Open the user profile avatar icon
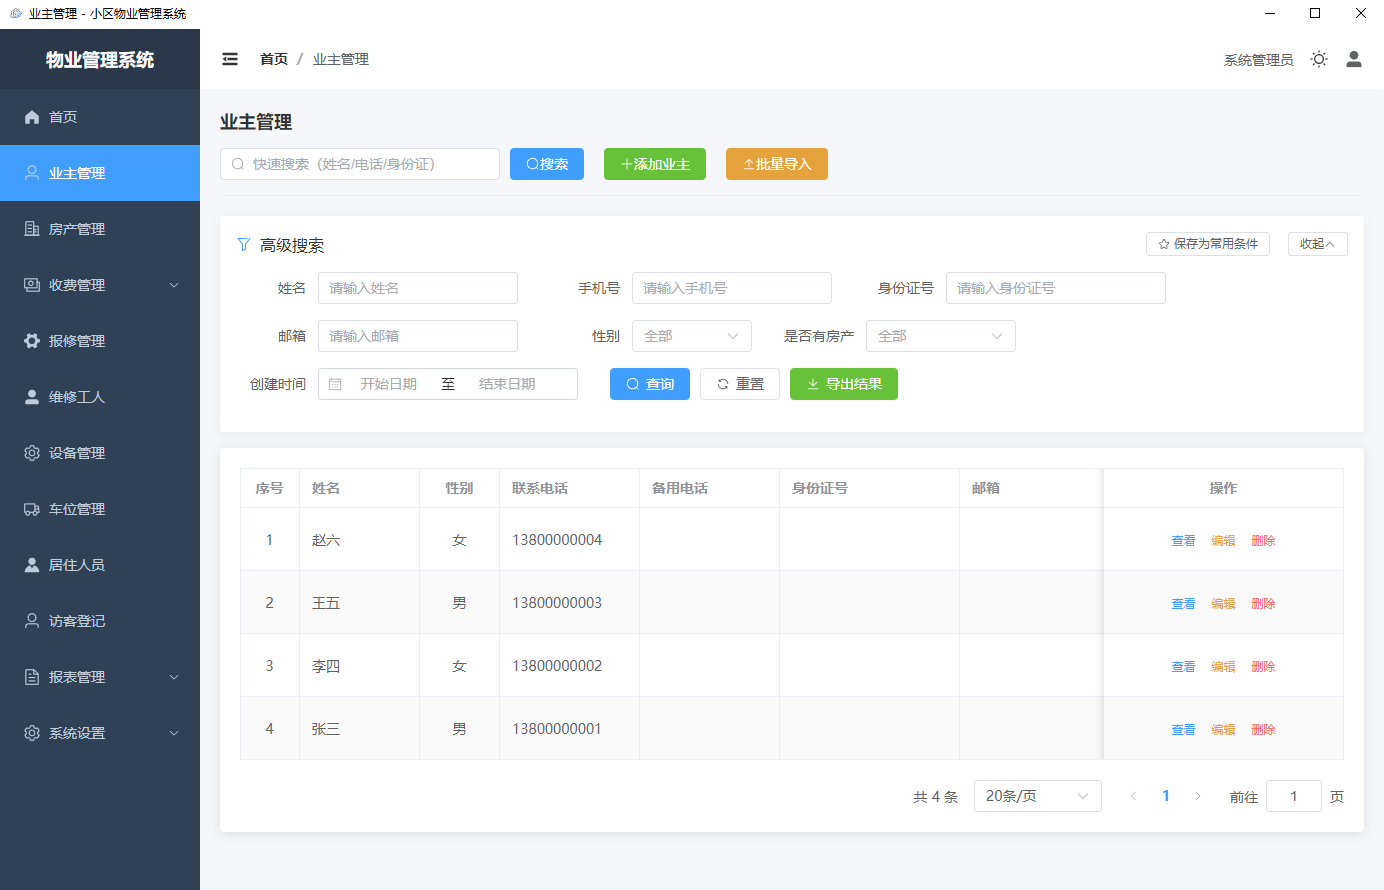 tap(1354, 59)
